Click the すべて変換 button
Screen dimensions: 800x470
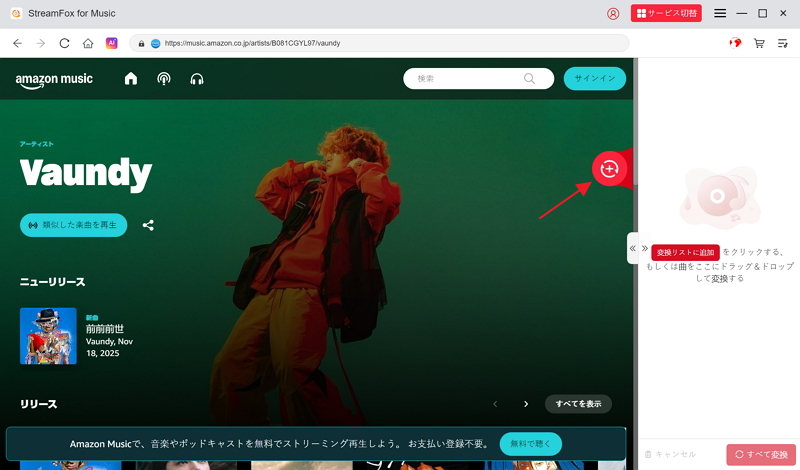[x=761, y=454]
